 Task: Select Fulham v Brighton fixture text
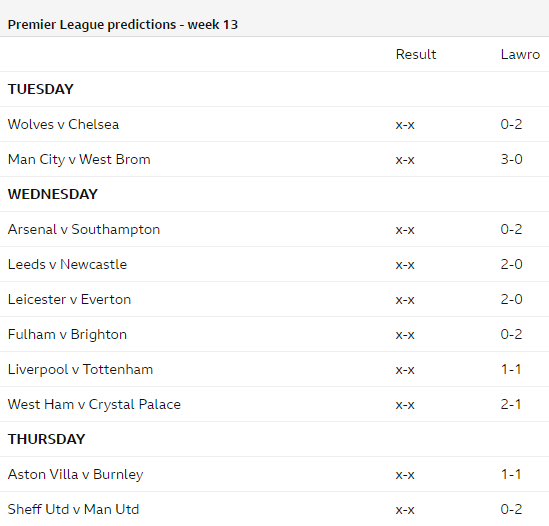click(67, 334)
